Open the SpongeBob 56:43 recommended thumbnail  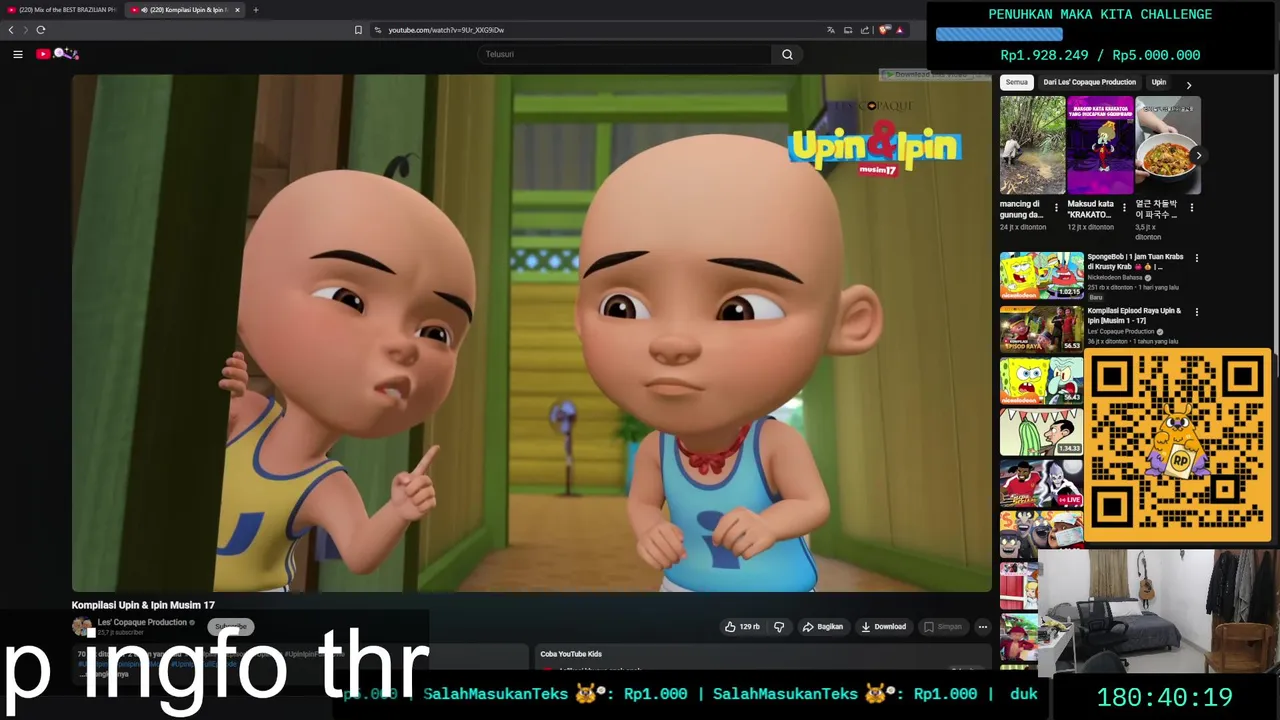pyautogui.click(x=1041, y=381)
